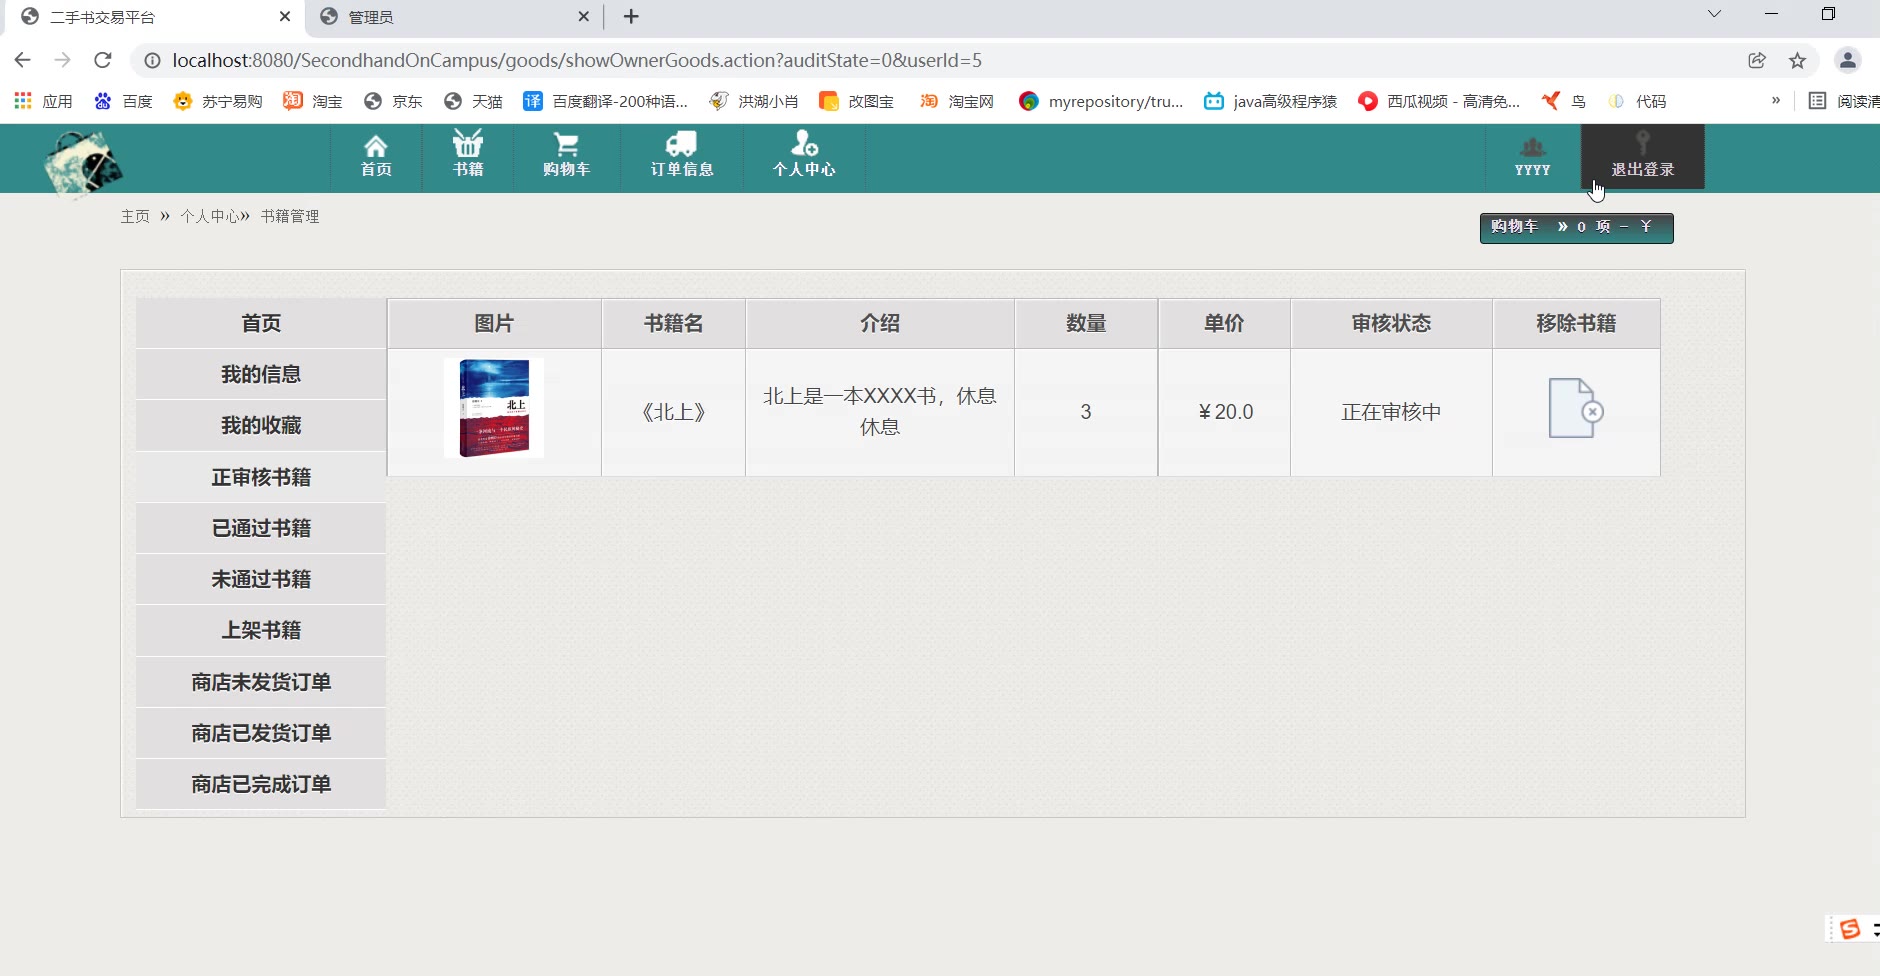
Task: Click the 购物车 summary button
Action: (x=1576, y=228)
